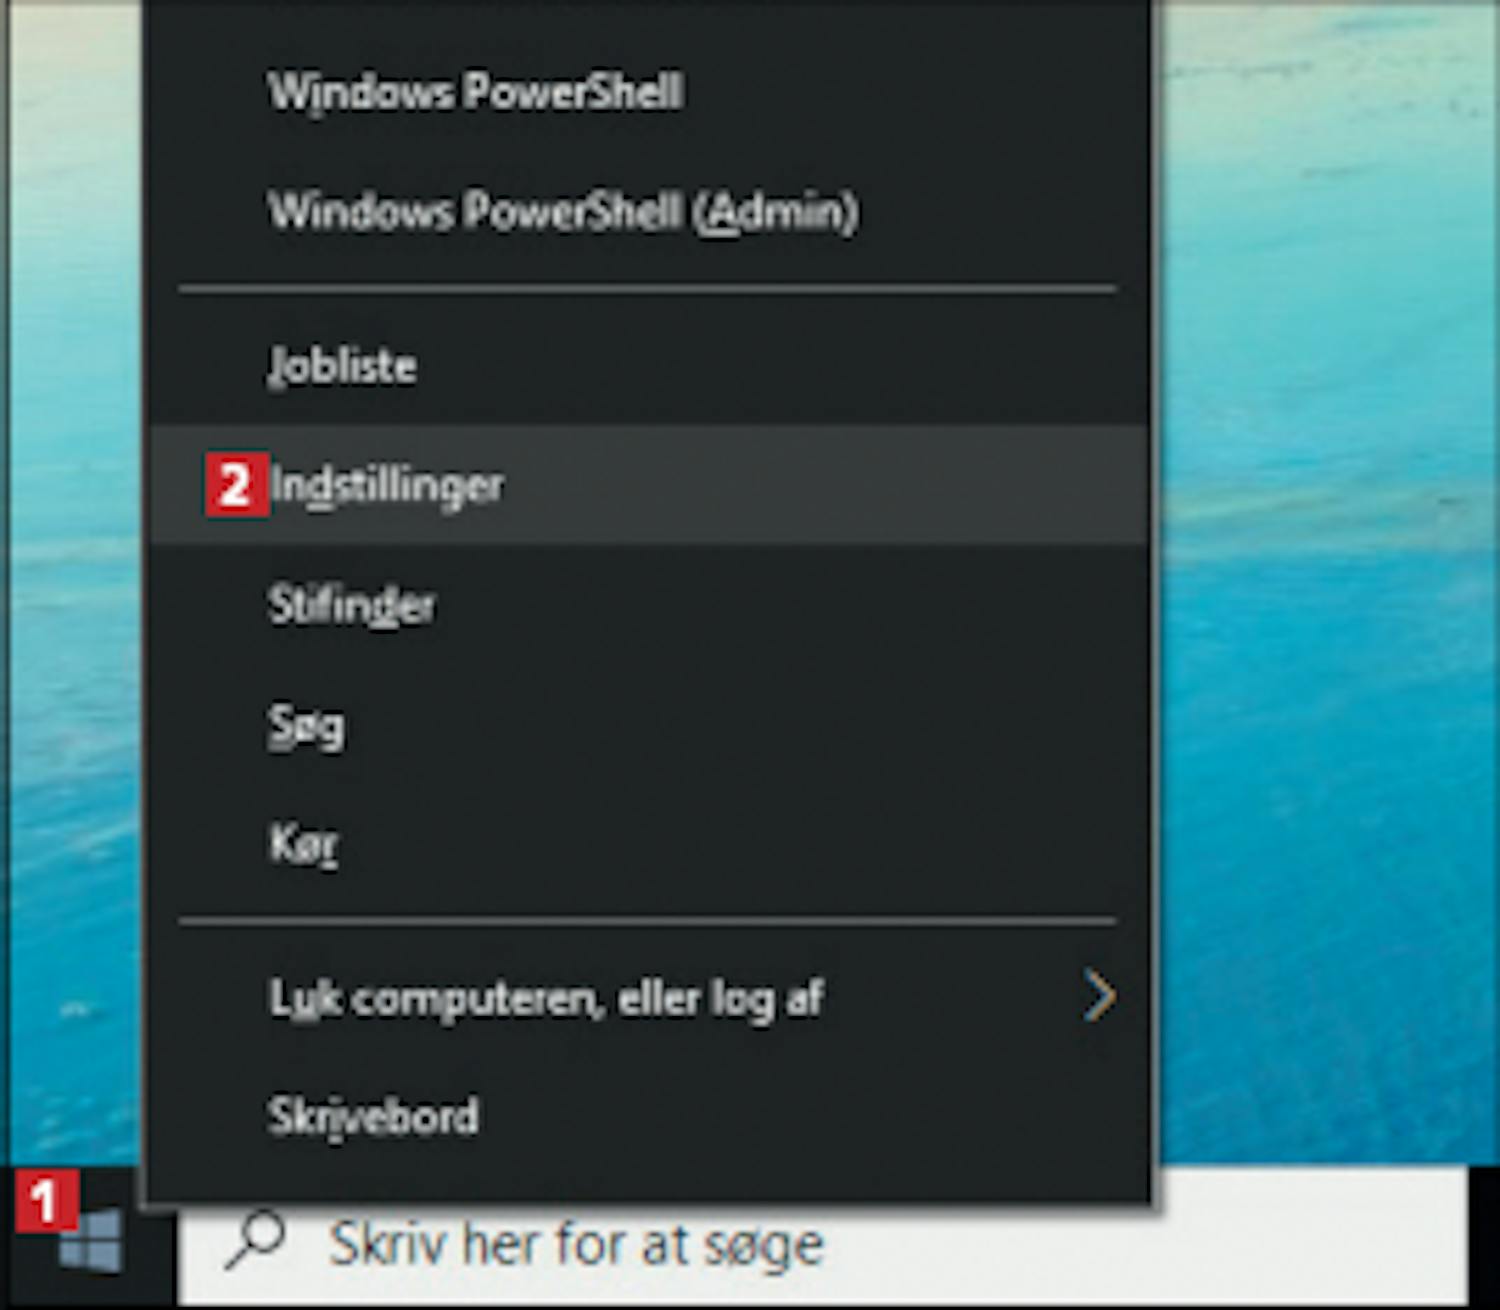This screenshot has width=1500, height=1310.
Task: Select Søg in the context menu
Action: [648, 725]
